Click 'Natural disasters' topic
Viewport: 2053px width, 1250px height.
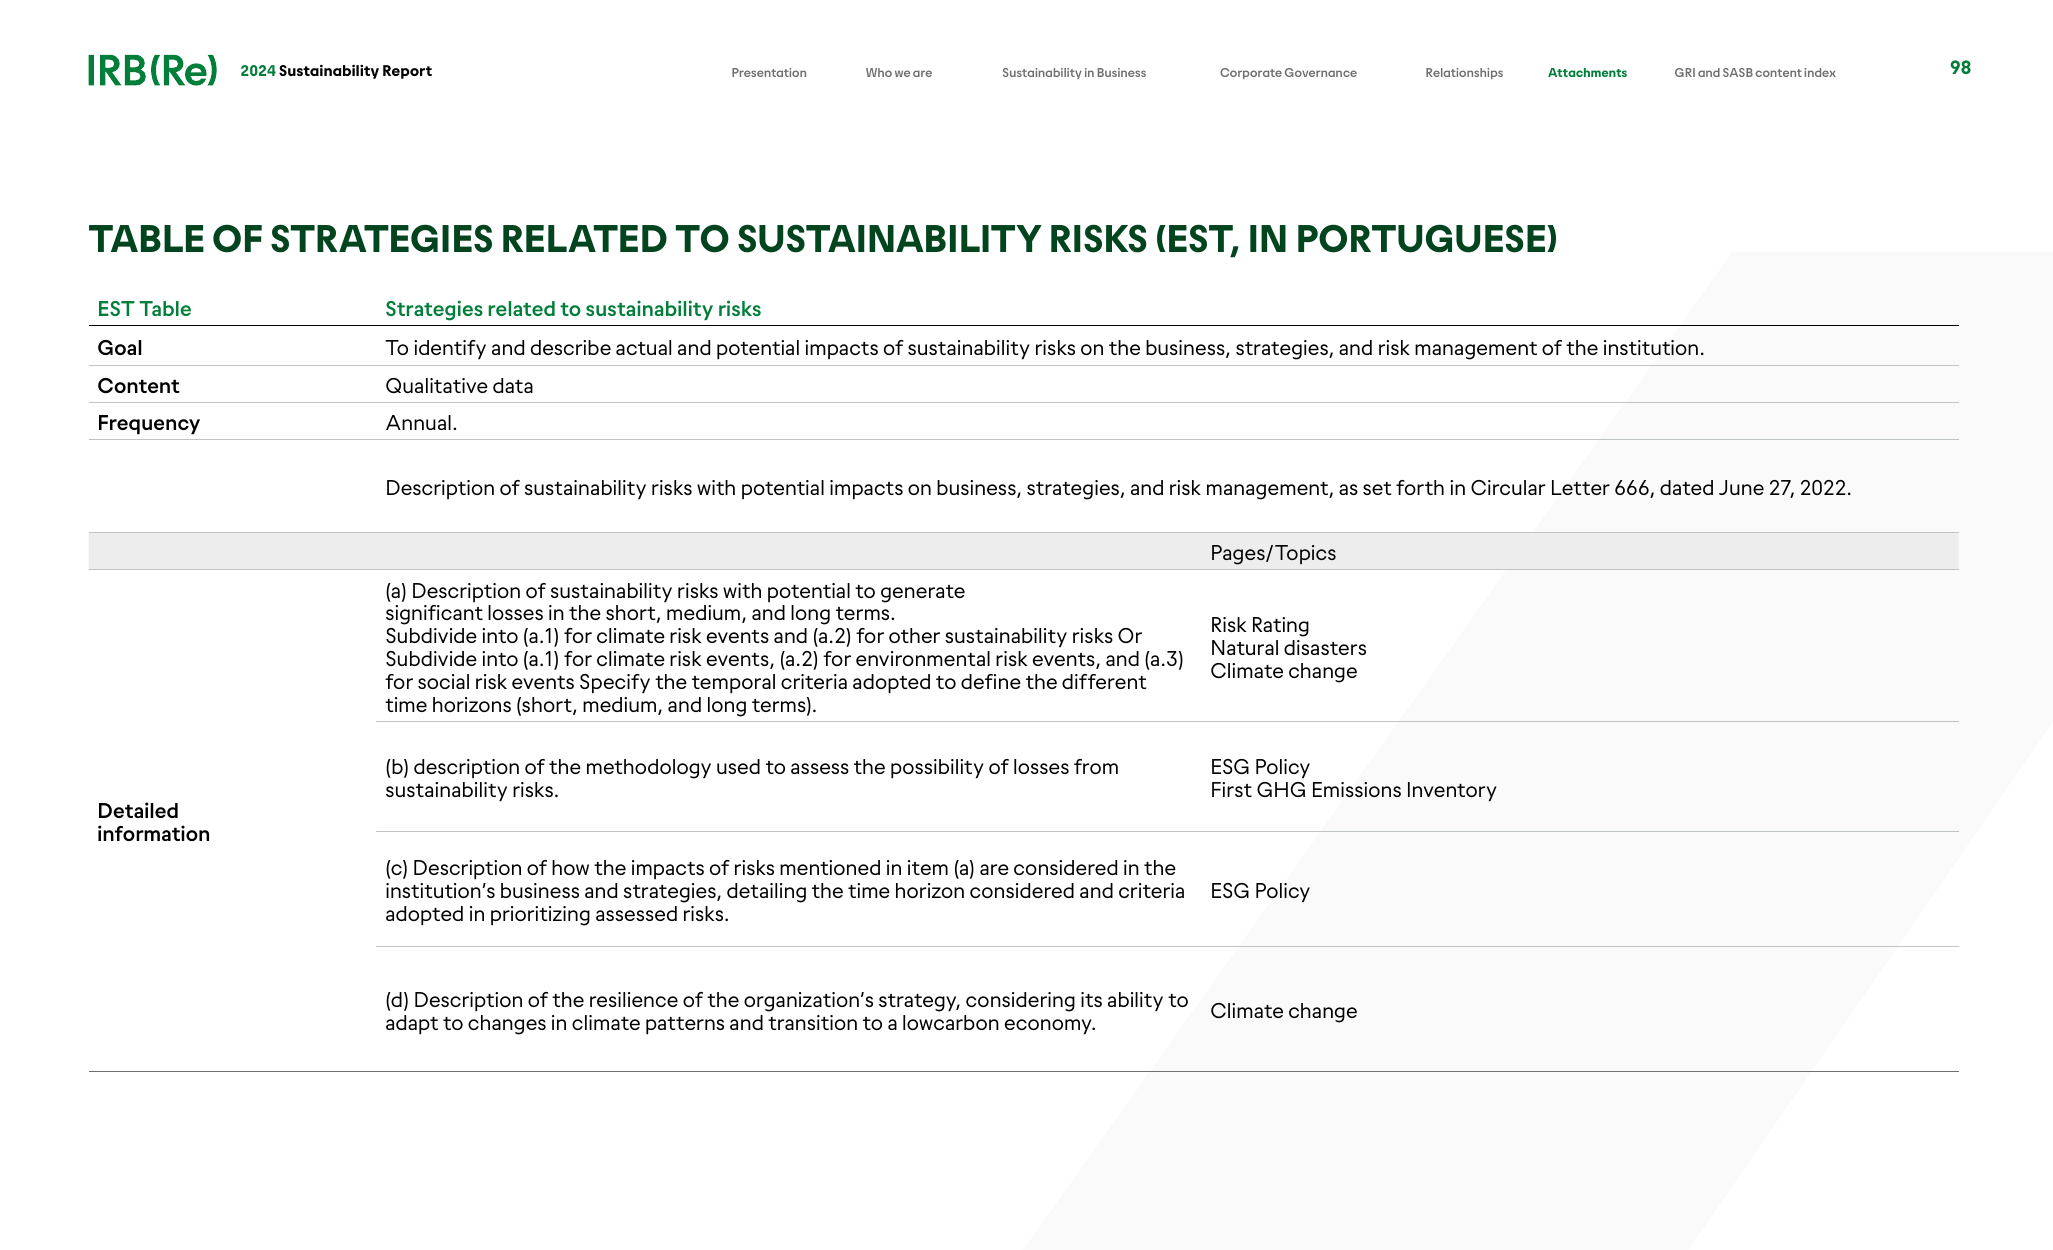pyautogui.click(x=1288, y=648)
